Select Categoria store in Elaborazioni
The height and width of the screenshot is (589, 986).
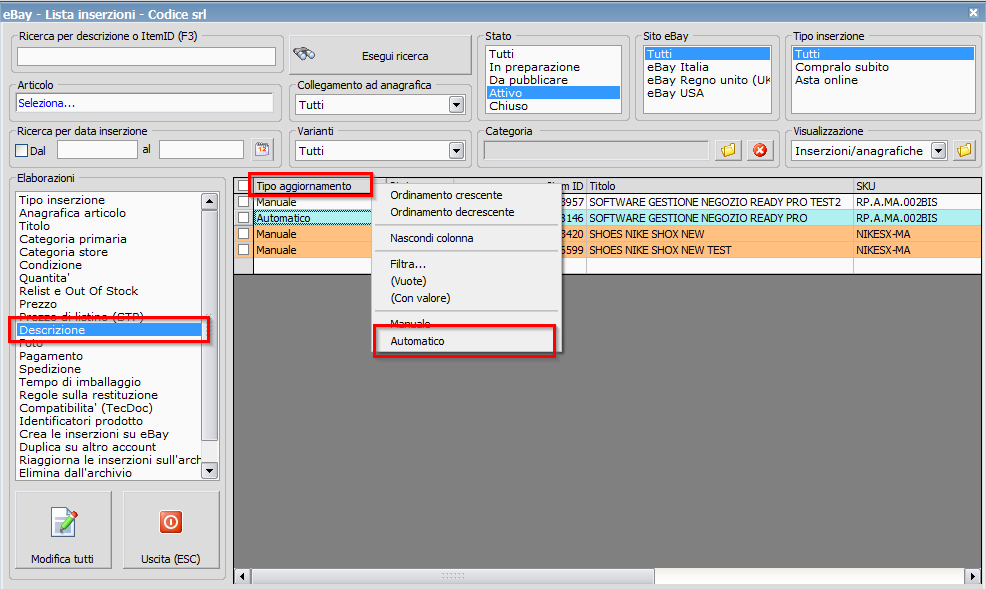pyautogui.click(x=109, y=252)
